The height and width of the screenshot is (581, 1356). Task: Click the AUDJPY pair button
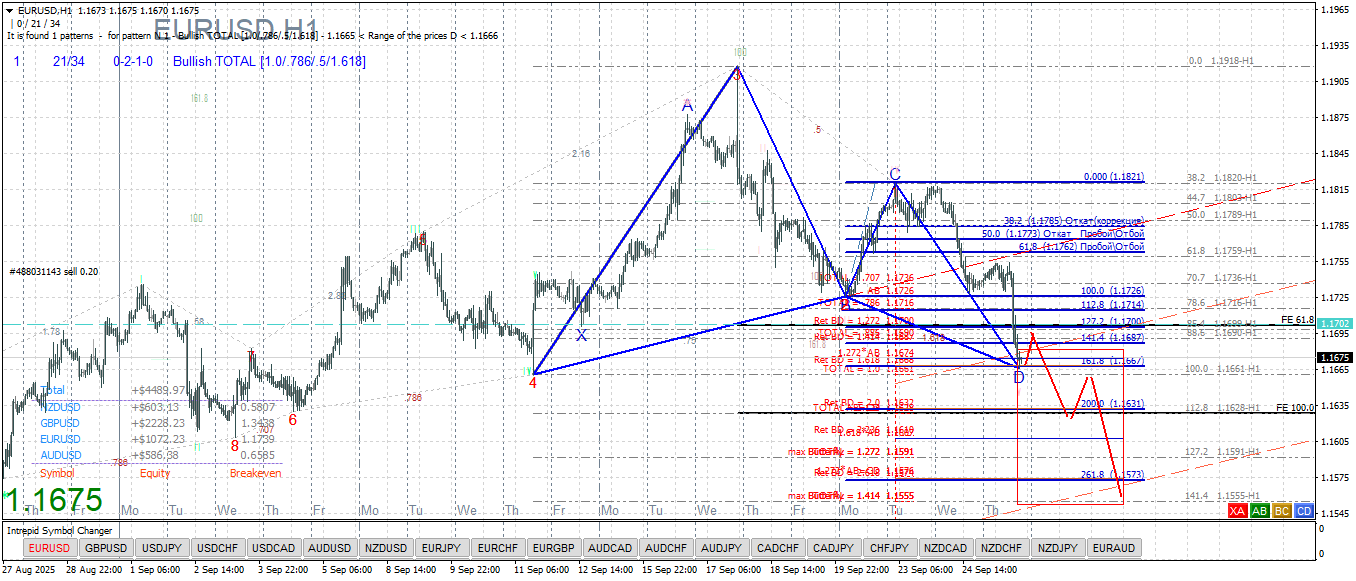[721, 548]
